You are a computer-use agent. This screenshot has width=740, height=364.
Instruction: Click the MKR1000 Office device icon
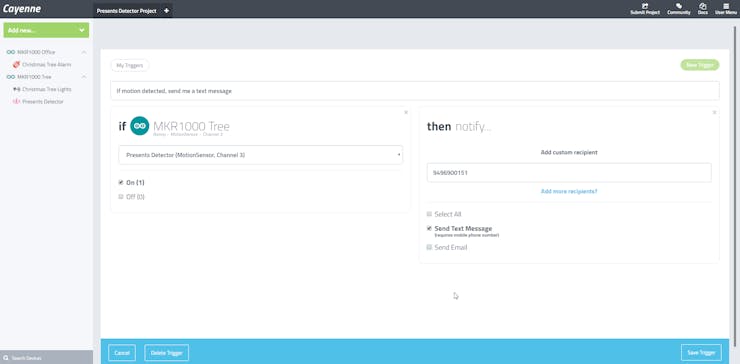tap(11, 52)
